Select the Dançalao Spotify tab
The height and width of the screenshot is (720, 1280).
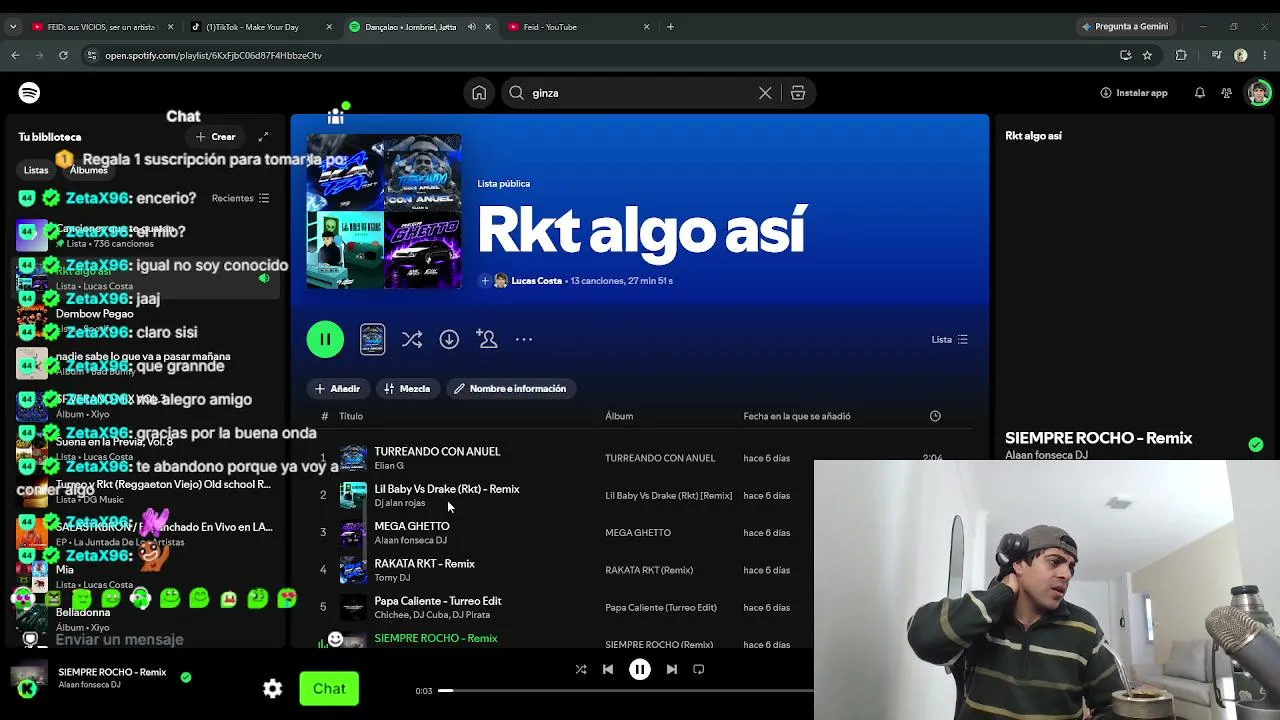420,27
